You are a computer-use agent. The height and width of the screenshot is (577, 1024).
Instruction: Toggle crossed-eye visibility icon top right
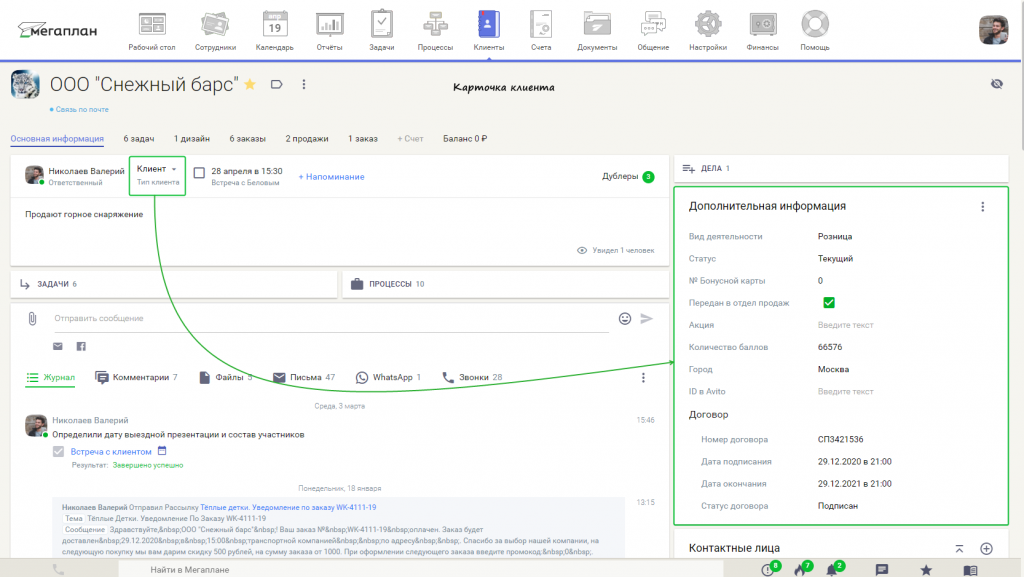997,84
